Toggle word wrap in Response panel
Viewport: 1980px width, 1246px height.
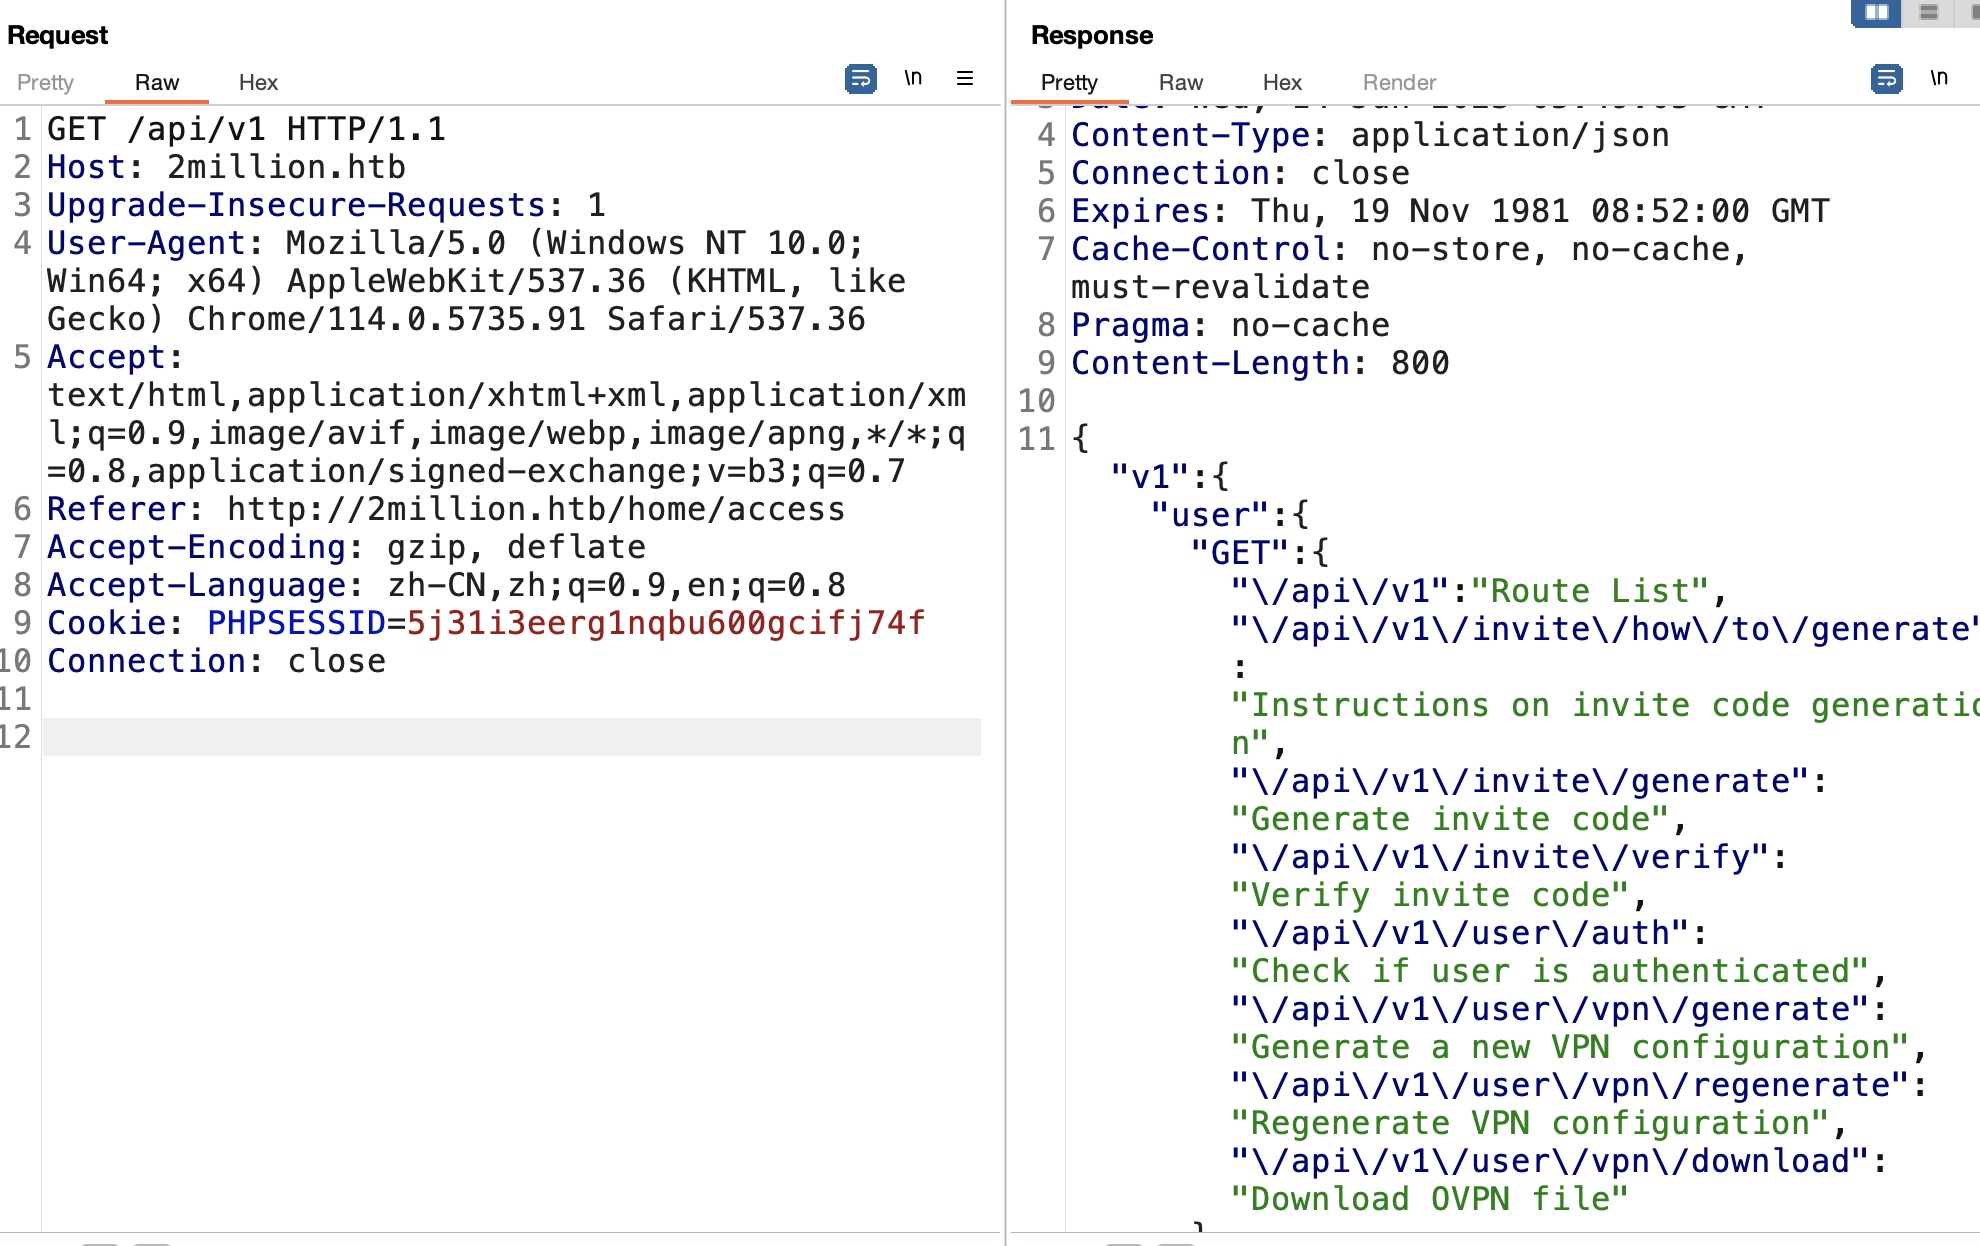pos(1886,78)
